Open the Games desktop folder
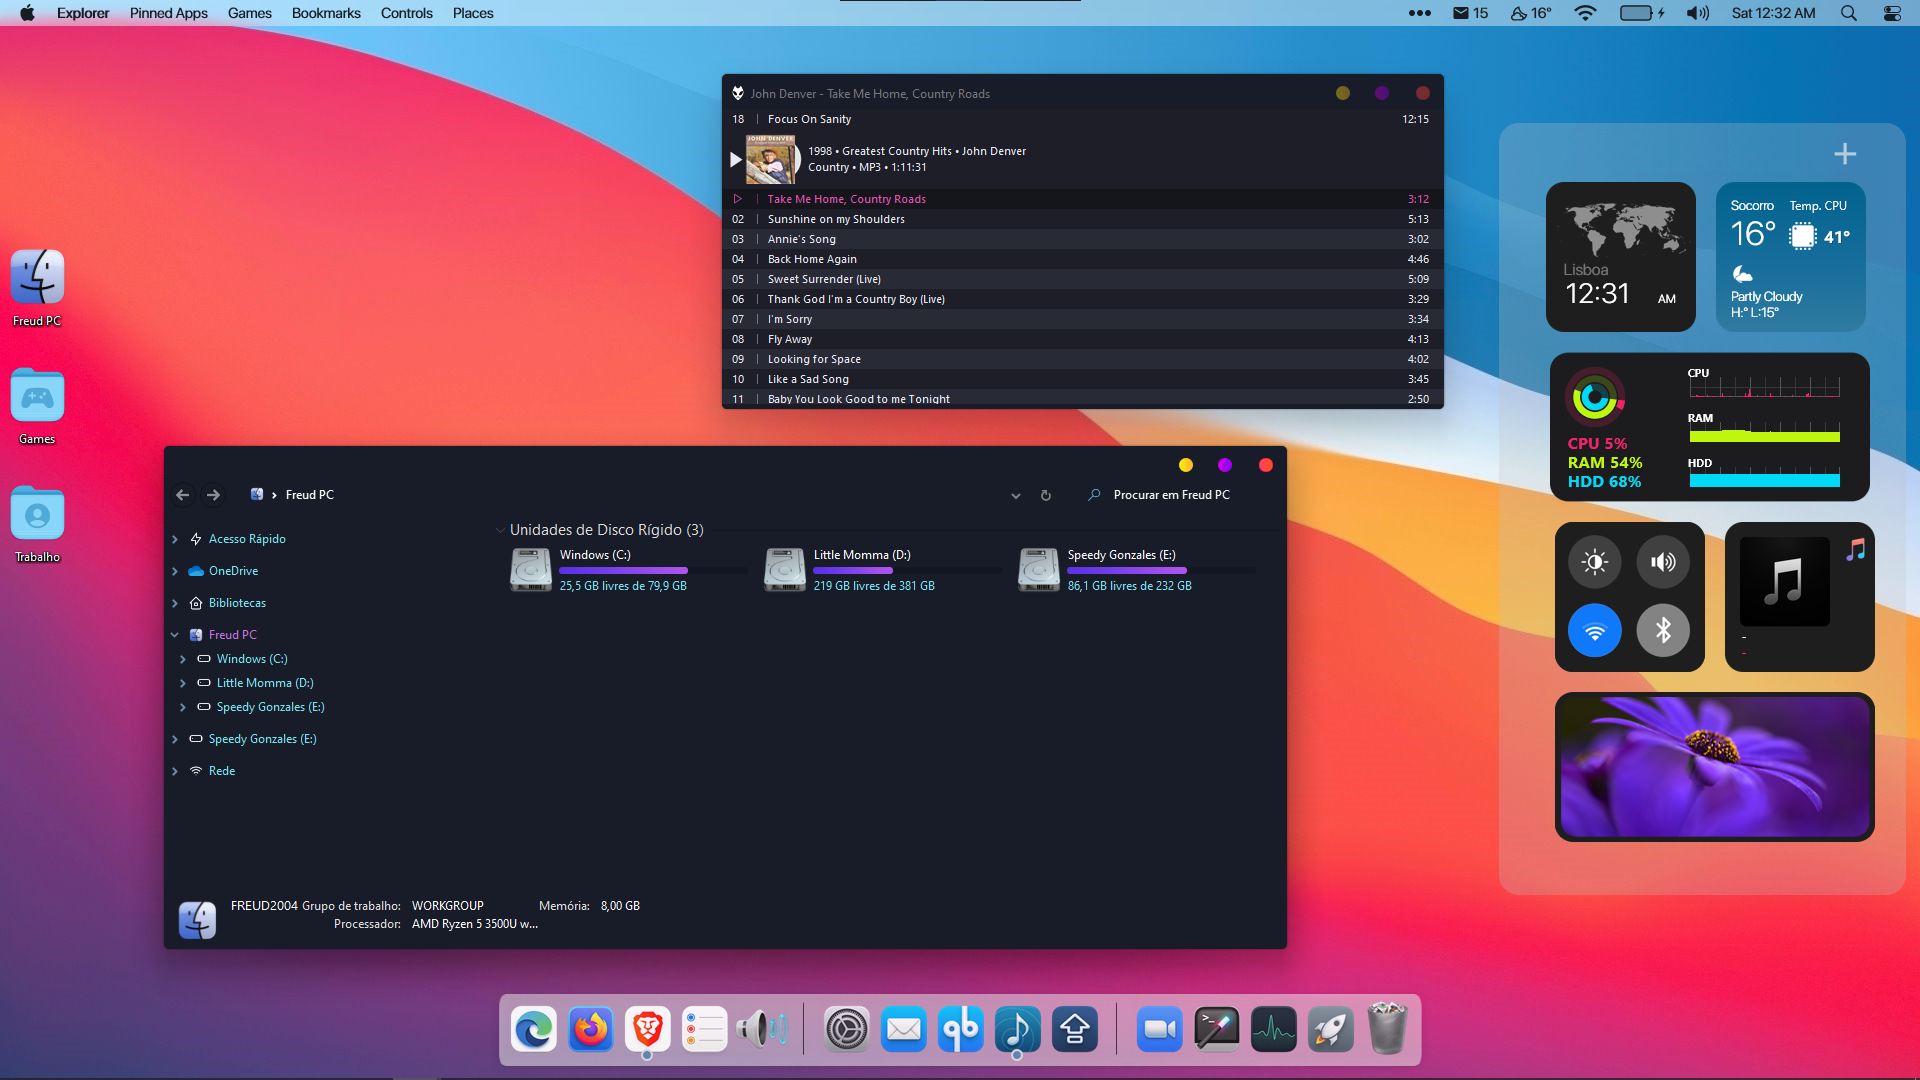Screen dimensions: 1920x1080 click(37, 398)
